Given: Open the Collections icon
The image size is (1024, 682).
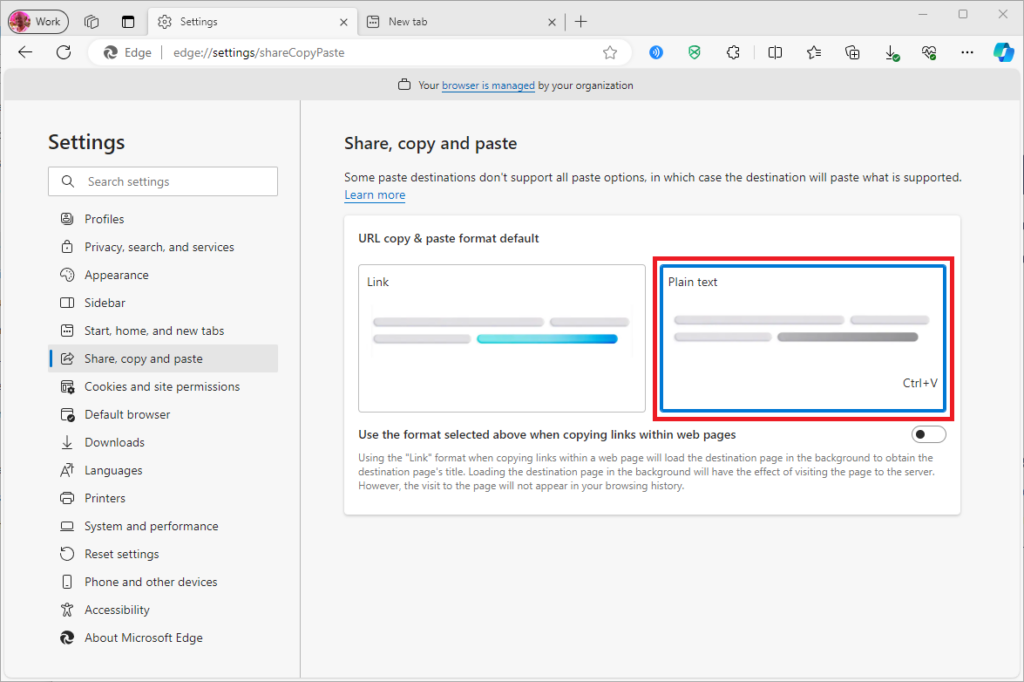Looking at the screenshot, I should click(852, 52).
